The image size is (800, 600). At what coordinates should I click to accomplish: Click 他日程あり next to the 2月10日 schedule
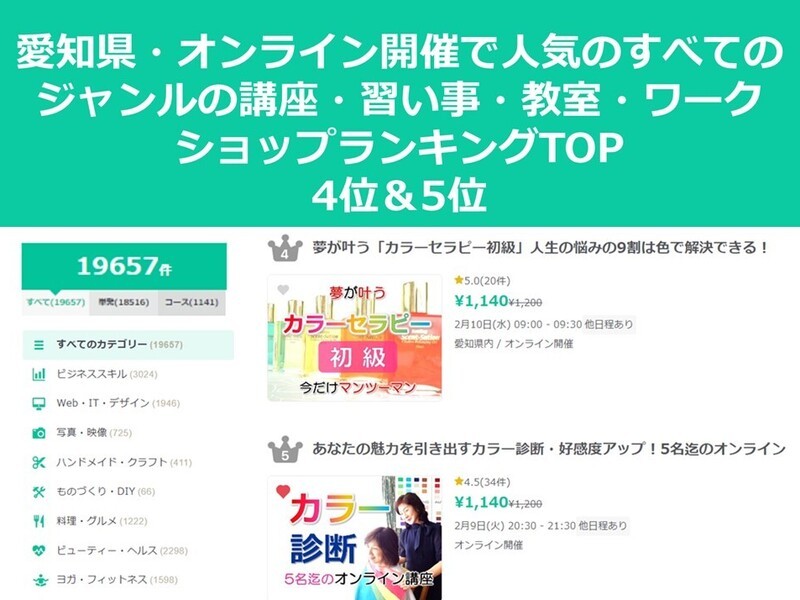(608, 324)
